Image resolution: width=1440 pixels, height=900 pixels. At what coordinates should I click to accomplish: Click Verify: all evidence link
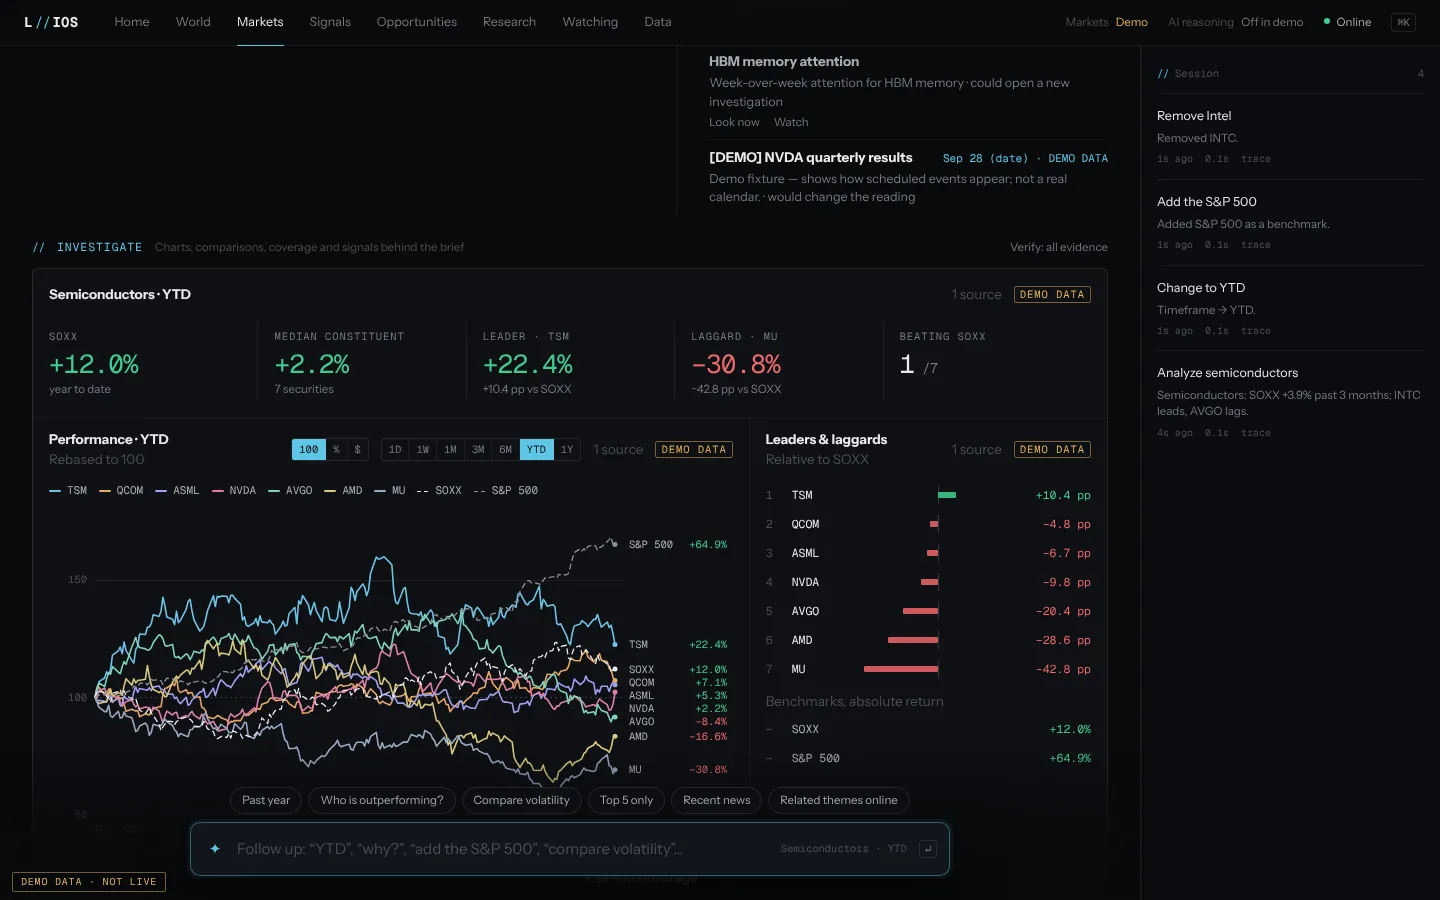[1059, 247]
